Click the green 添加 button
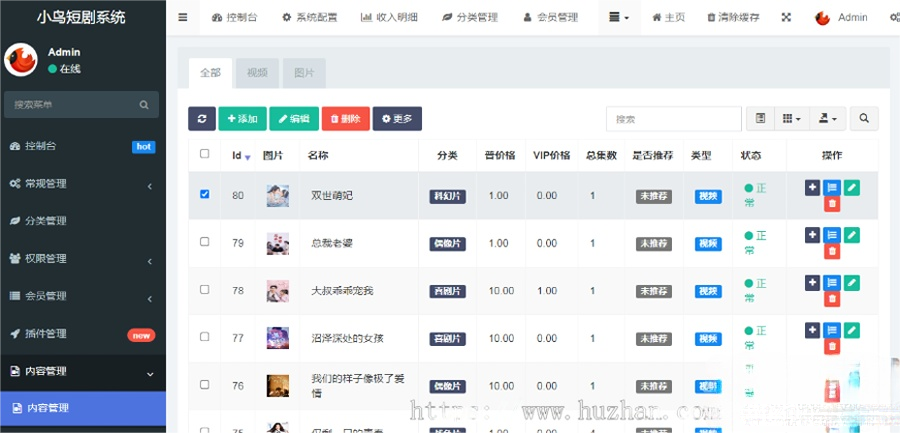This screenshot has height=433, width=900. coord(242,119)
